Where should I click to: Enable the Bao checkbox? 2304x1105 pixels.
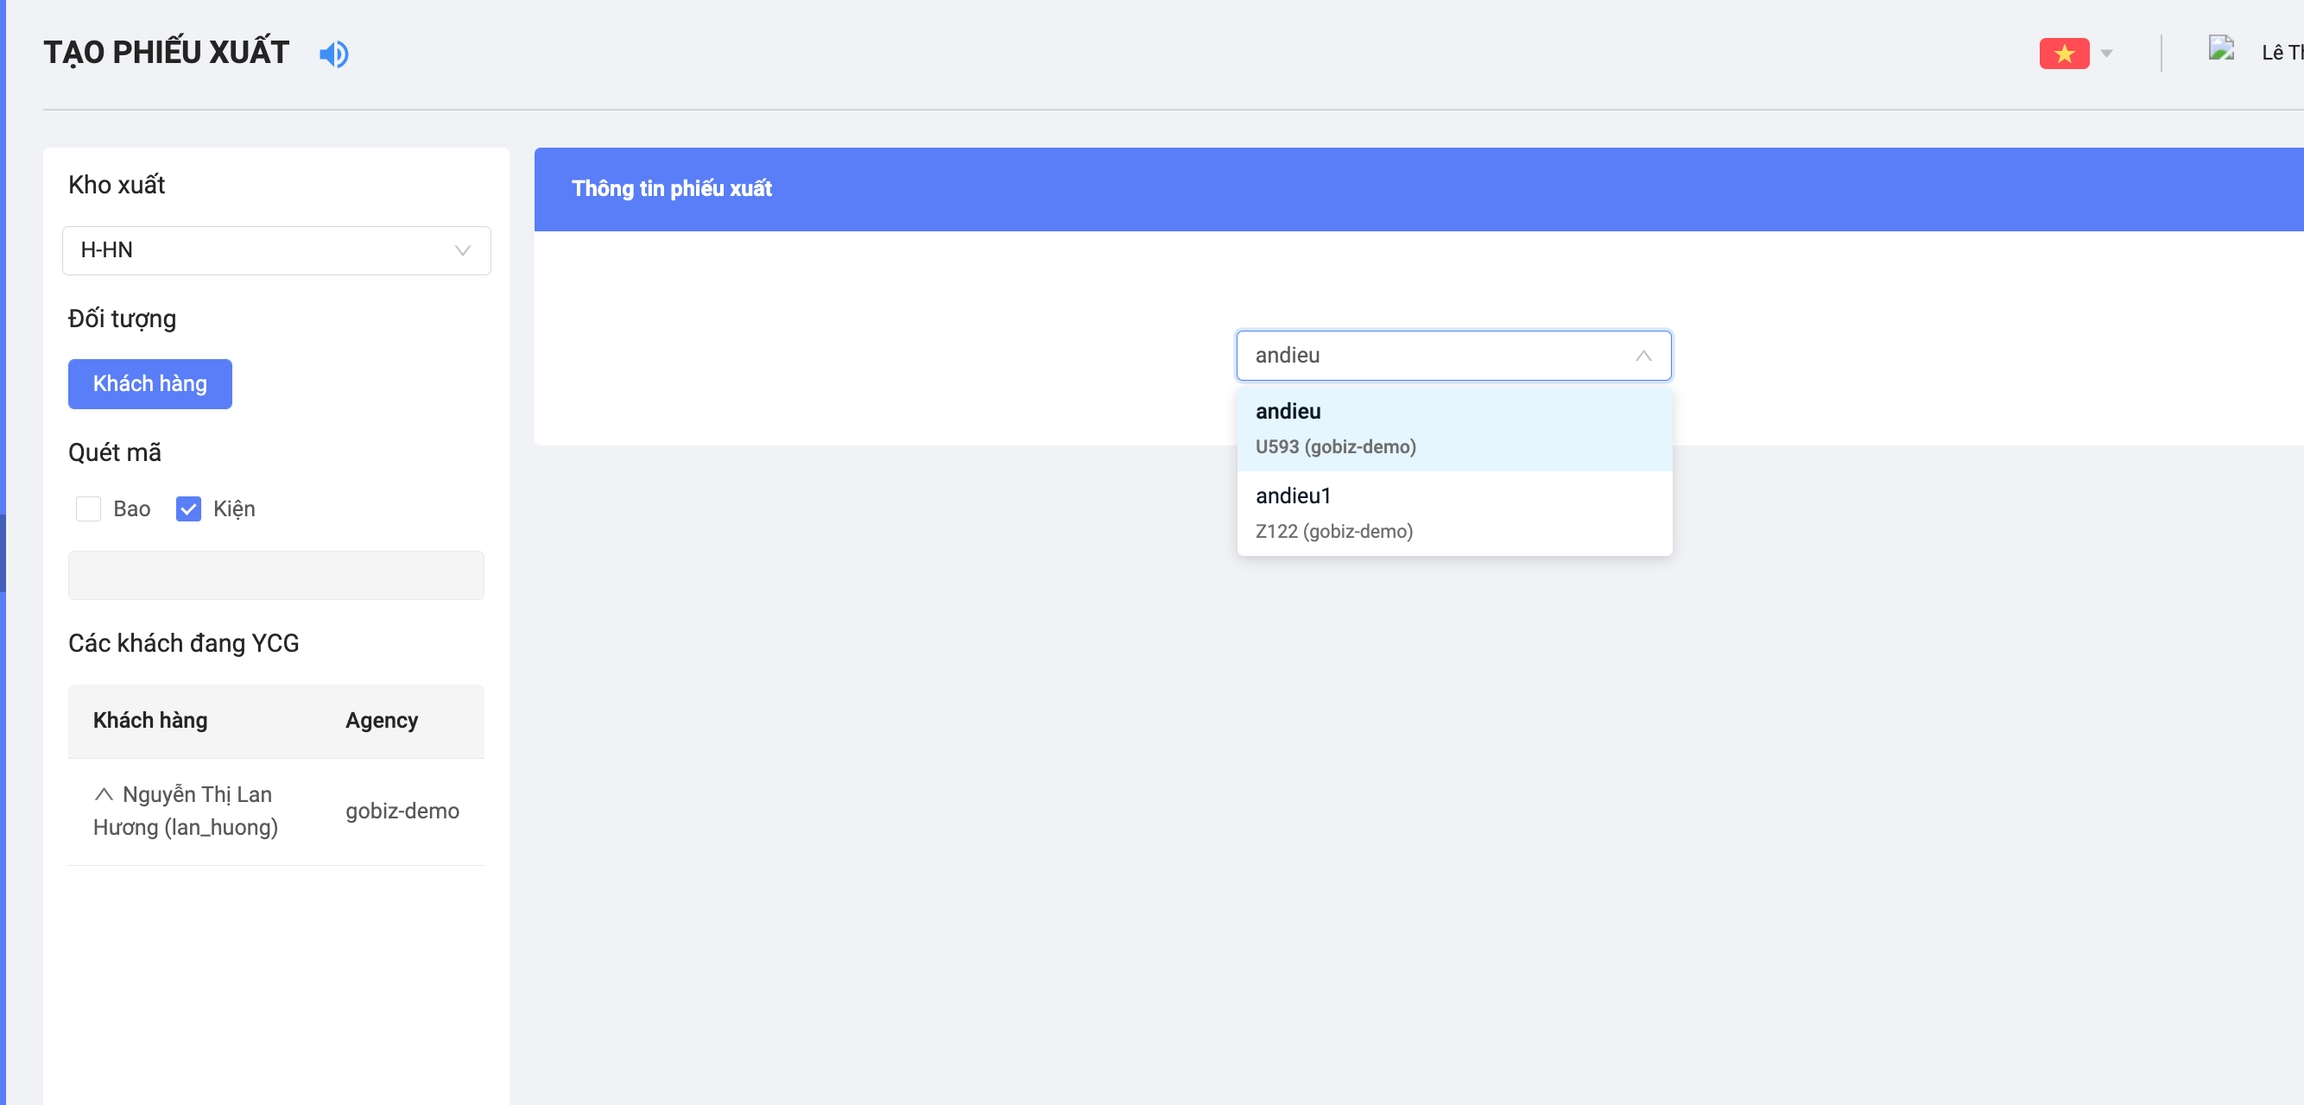89,509
